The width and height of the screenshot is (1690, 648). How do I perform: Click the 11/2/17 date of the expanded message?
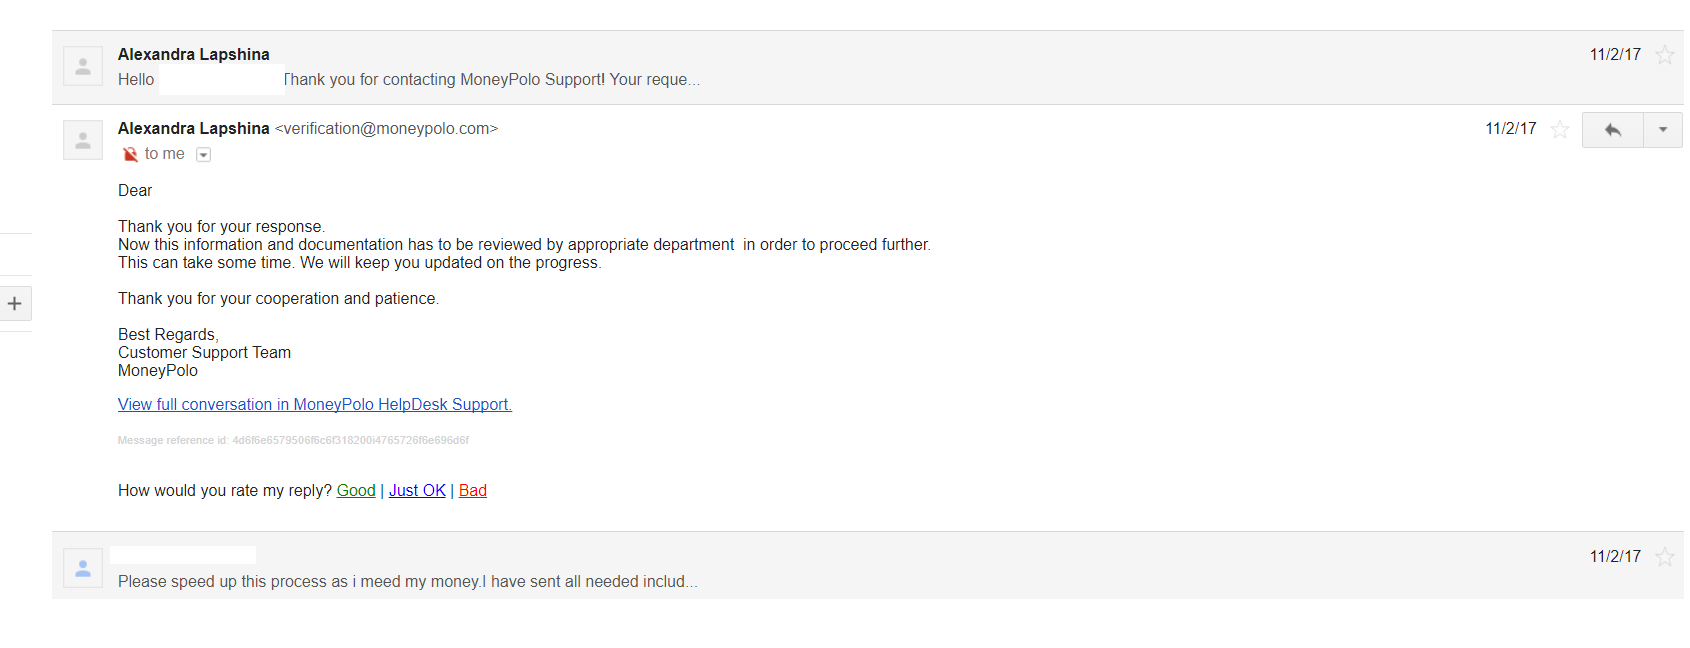[1510, 128]
